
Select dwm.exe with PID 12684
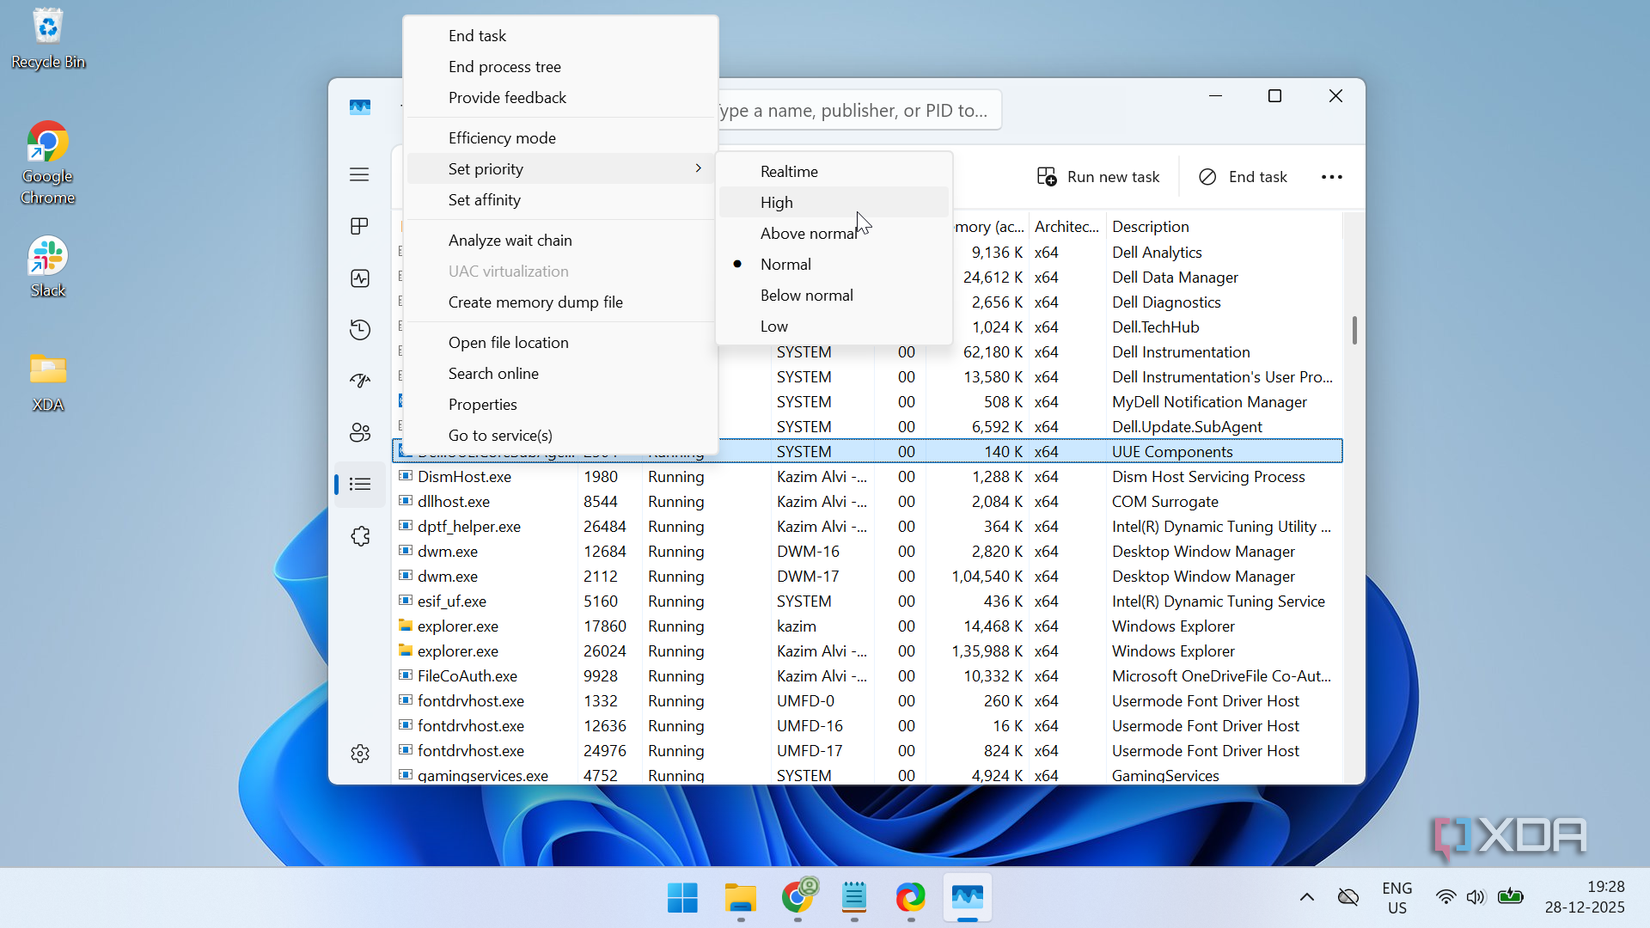pyautogui.click(x=867, y=552)
